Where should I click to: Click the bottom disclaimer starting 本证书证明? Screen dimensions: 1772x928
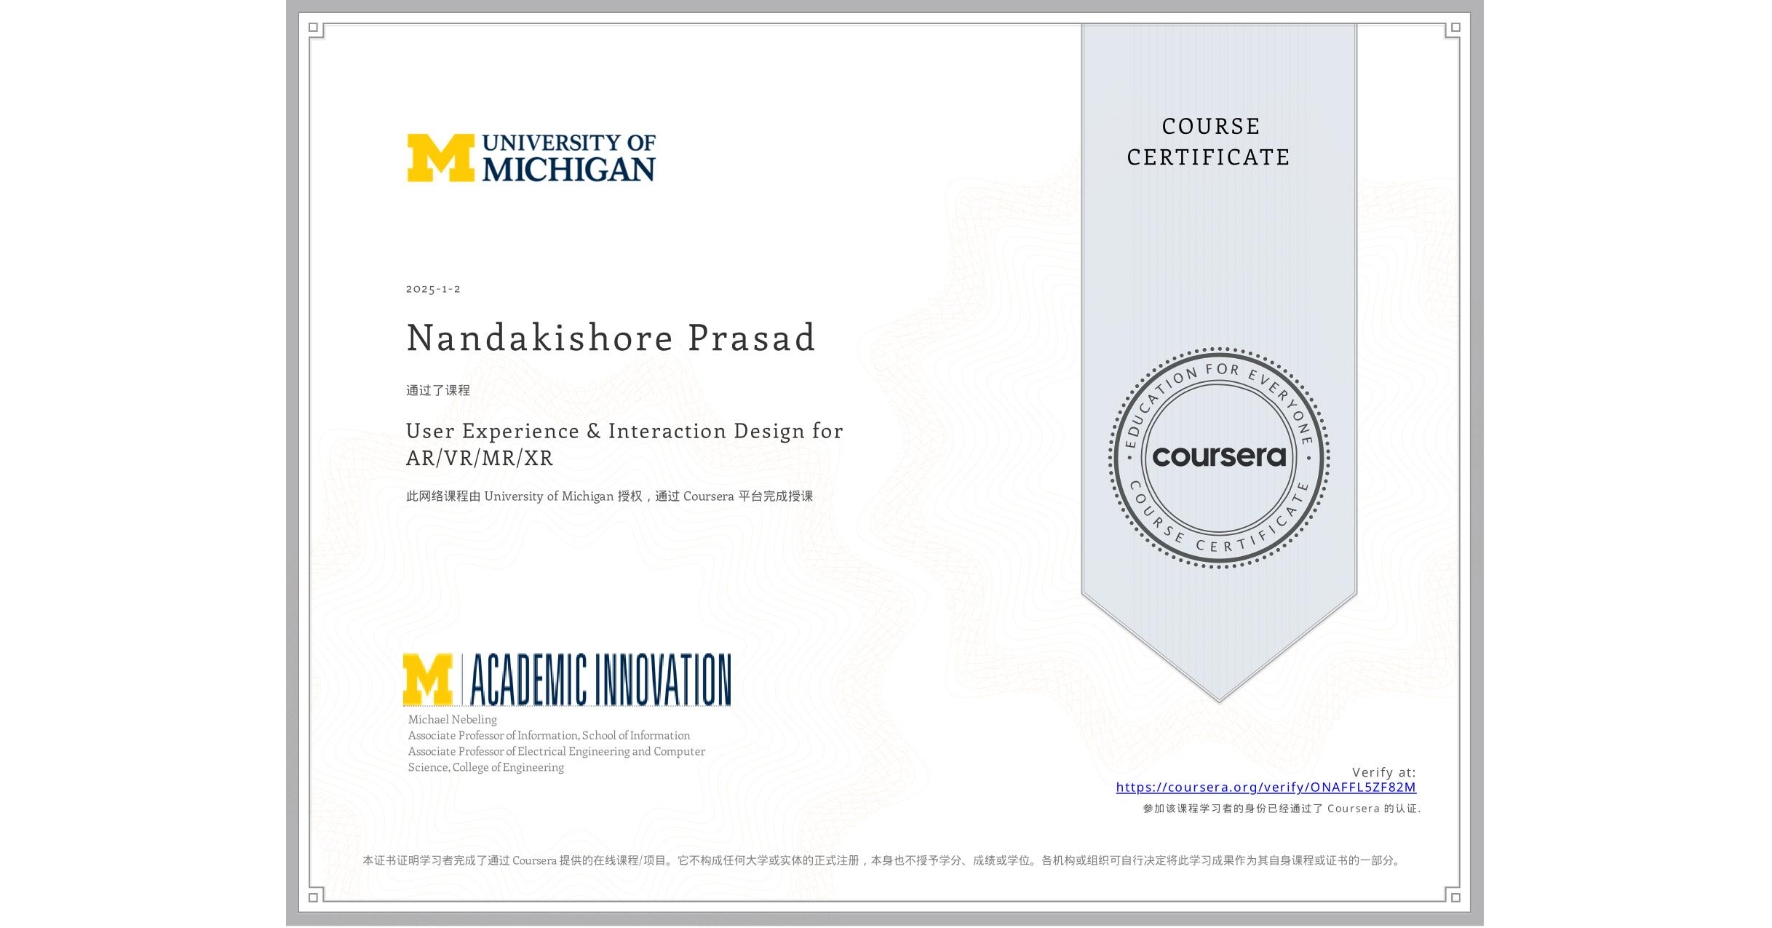click(x=882, y=860)
